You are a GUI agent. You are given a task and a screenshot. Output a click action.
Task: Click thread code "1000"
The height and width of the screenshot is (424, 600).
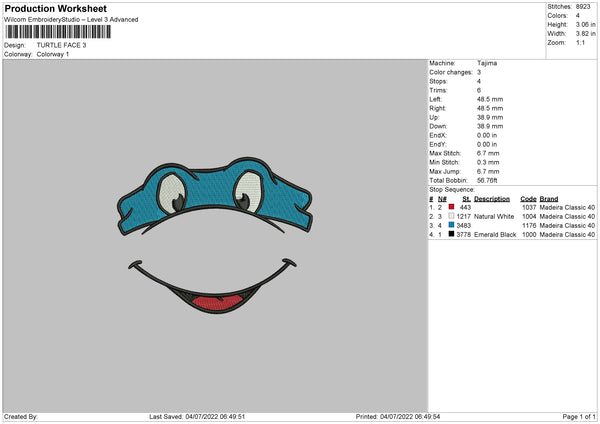pyautogui.click(x=529, y=234)
